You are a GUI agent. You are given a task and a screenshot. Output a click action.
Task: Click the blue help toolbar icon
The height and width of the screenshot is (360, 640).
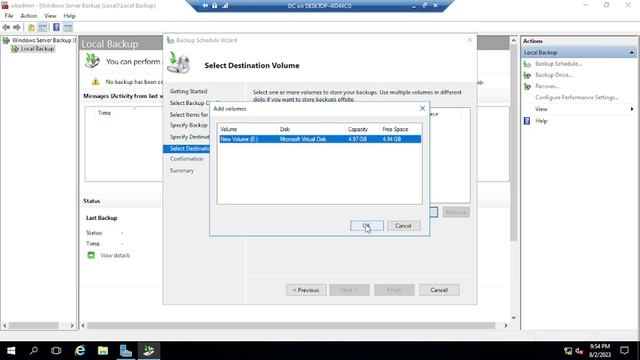56,27
